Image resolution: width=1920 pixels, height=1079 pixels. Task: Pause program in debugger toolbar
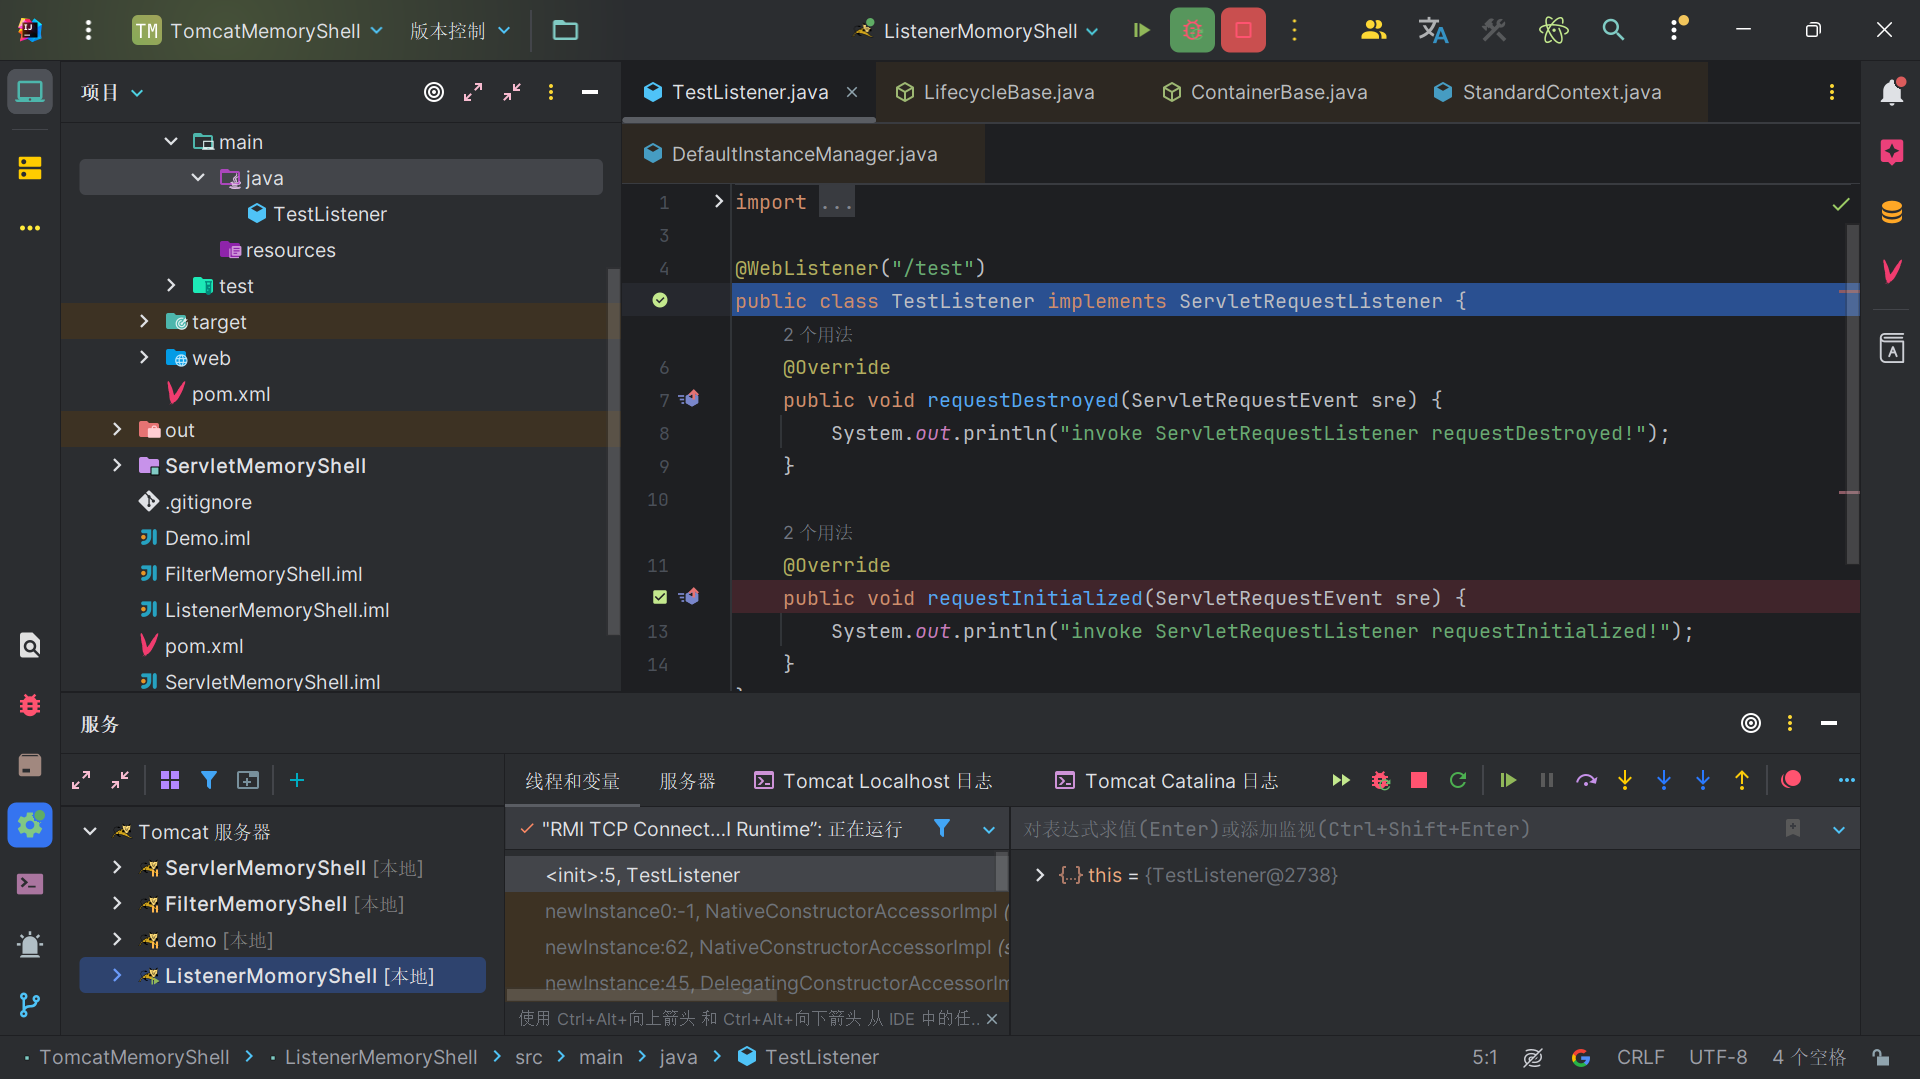[1547, 780]
